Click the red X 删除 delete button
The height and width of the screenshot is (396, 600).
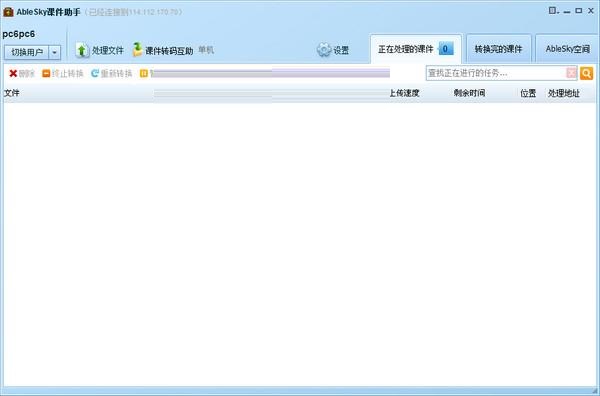(22, 73)
